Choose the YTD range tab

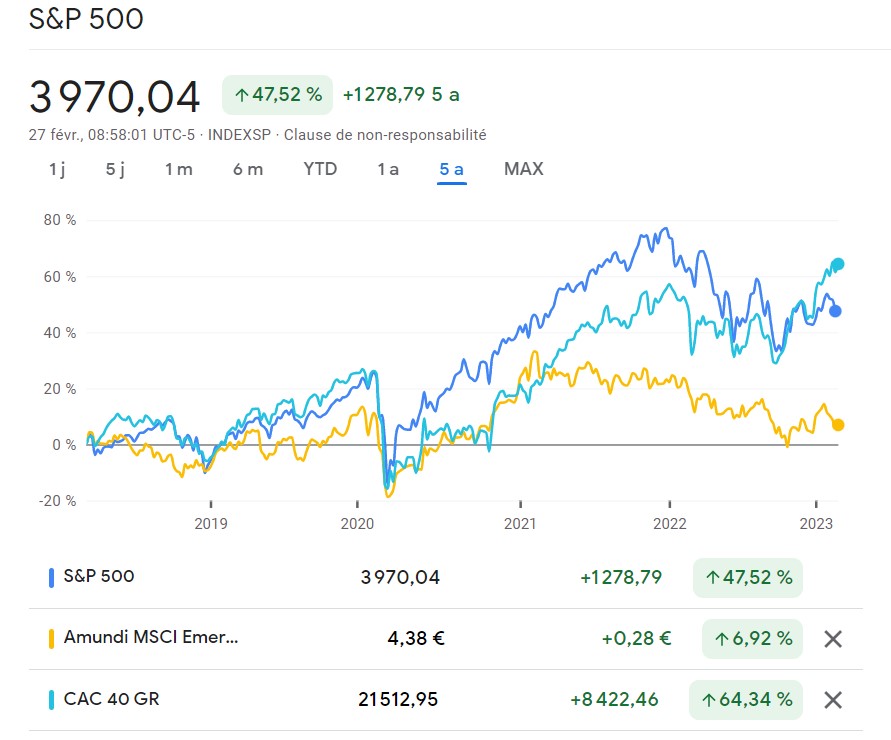(320, 169)
